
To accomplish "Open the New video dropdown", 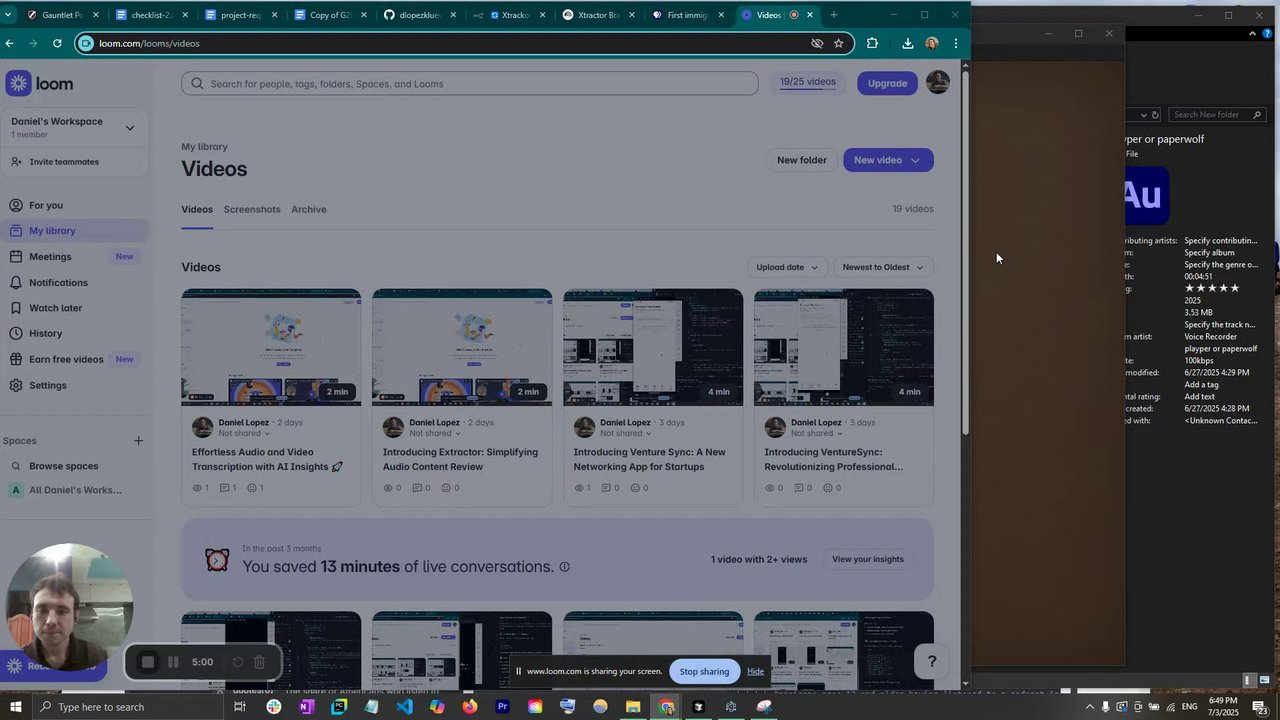I will pos(888,160).
